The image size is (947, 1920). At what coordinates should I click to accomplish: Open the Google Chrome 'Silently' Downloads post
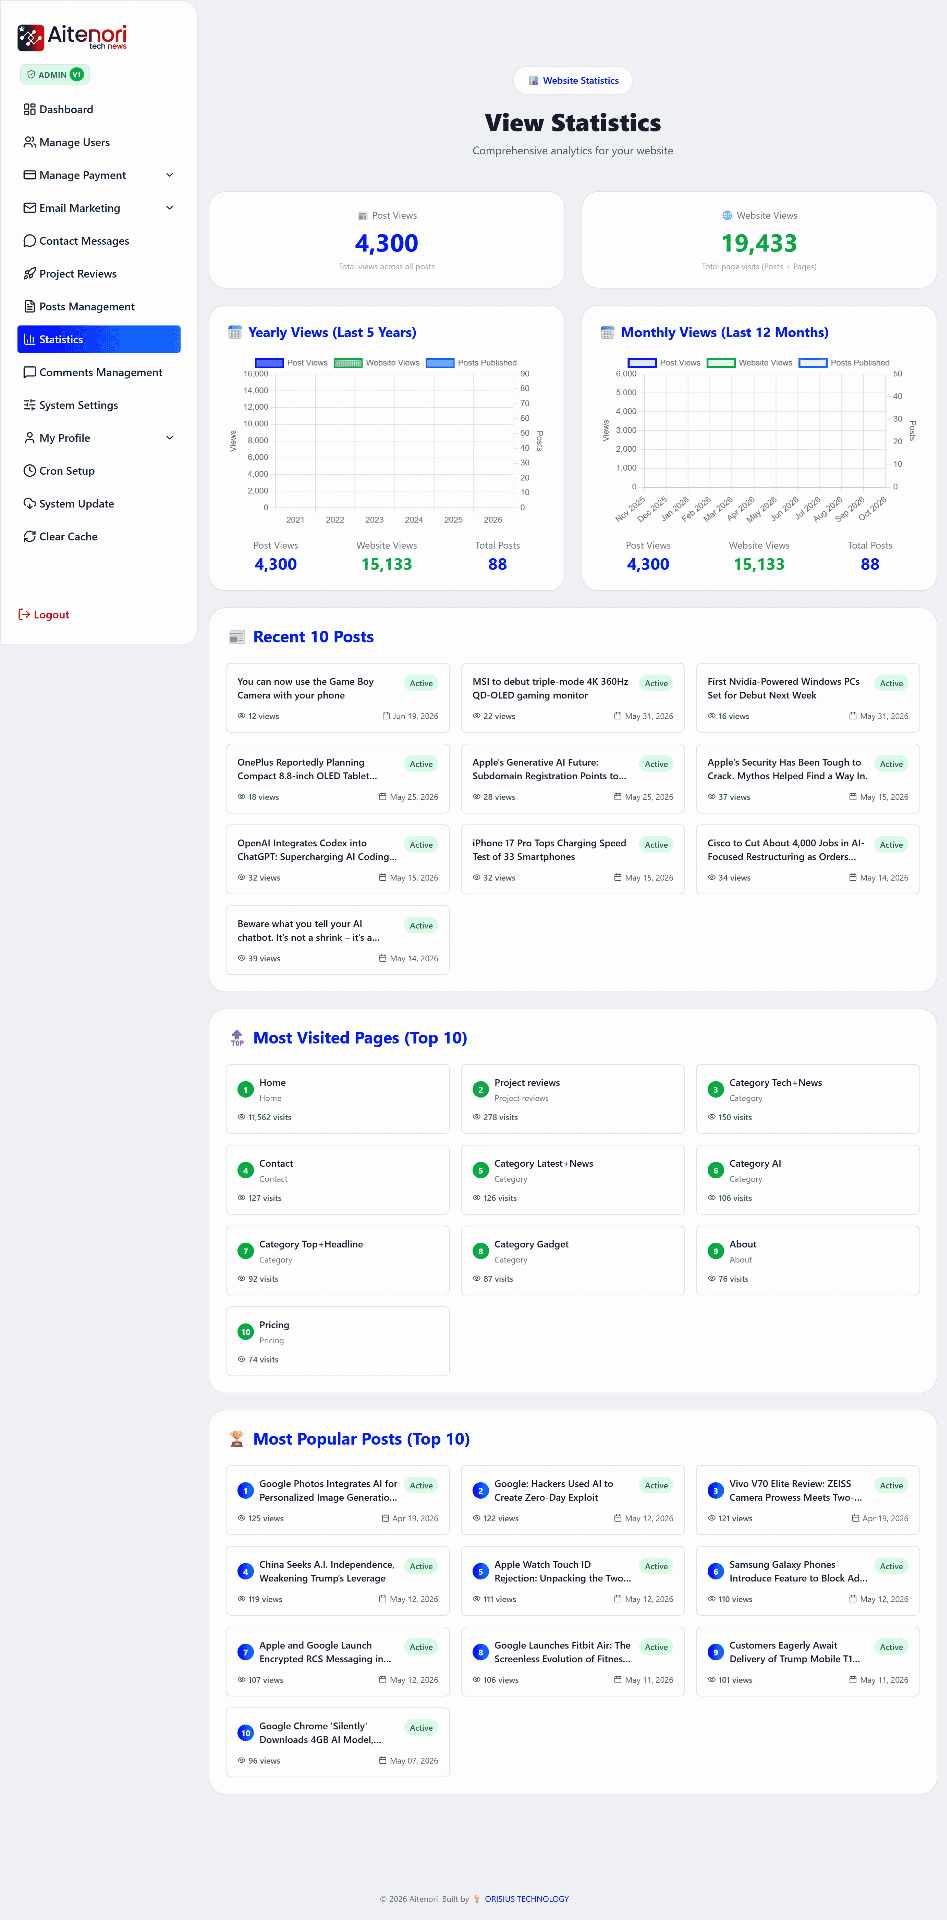tap(338, 1742)
